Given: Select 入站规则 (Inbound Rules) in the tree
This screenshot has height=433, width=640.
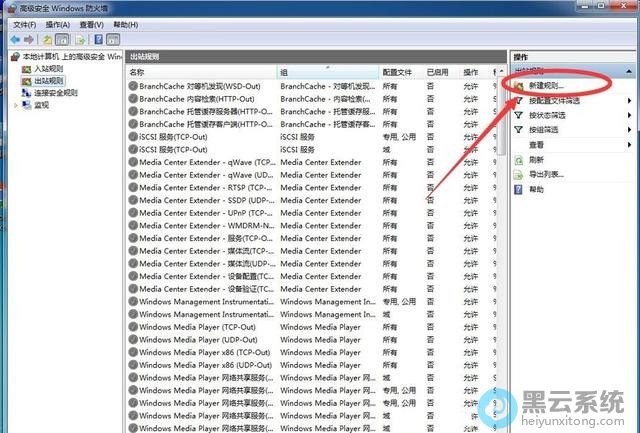Looking at the screenshot, I should pyautogui.click(x=50, y=69).
